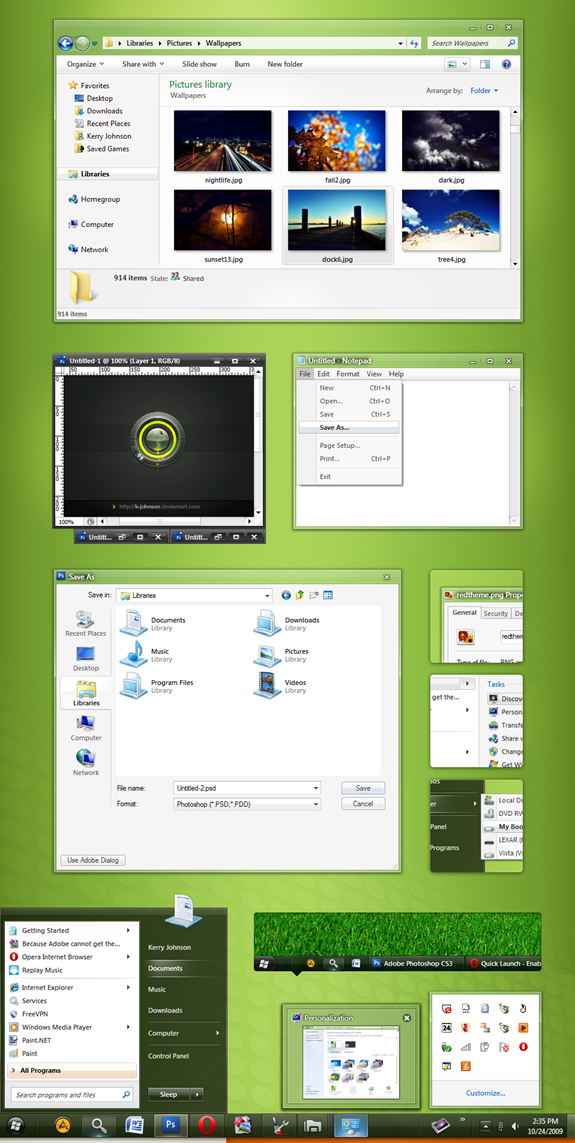Click Slide show in explorer toolbar
The width and height of the screenshot is (575, 1143).
point(200,64)
